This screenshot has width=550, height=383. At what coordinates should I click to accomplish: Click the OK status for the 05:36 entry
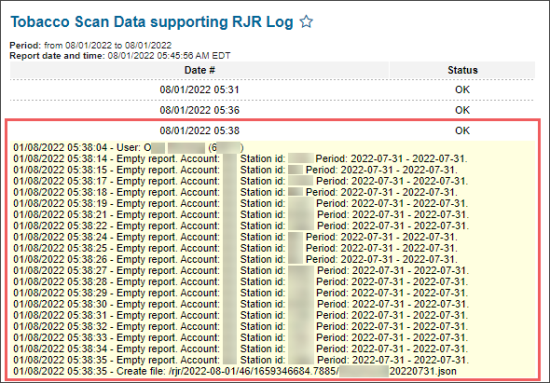pyautogui.click(x=462, y=110)
